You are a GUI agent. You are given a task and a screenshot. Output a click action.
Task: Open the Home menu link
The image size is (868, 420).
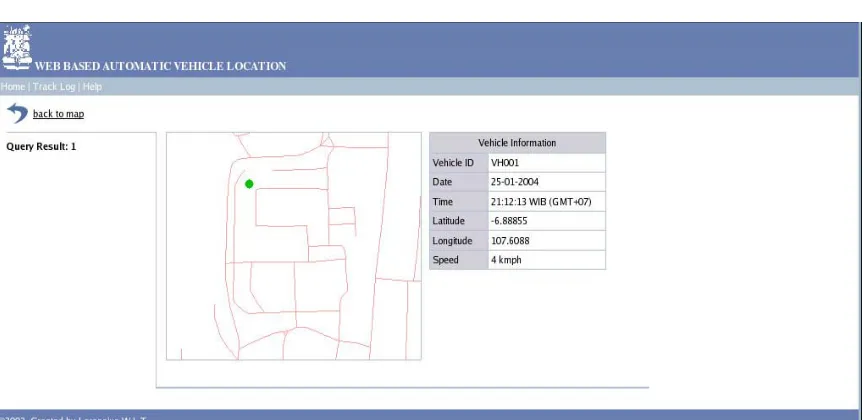[13, 86]
